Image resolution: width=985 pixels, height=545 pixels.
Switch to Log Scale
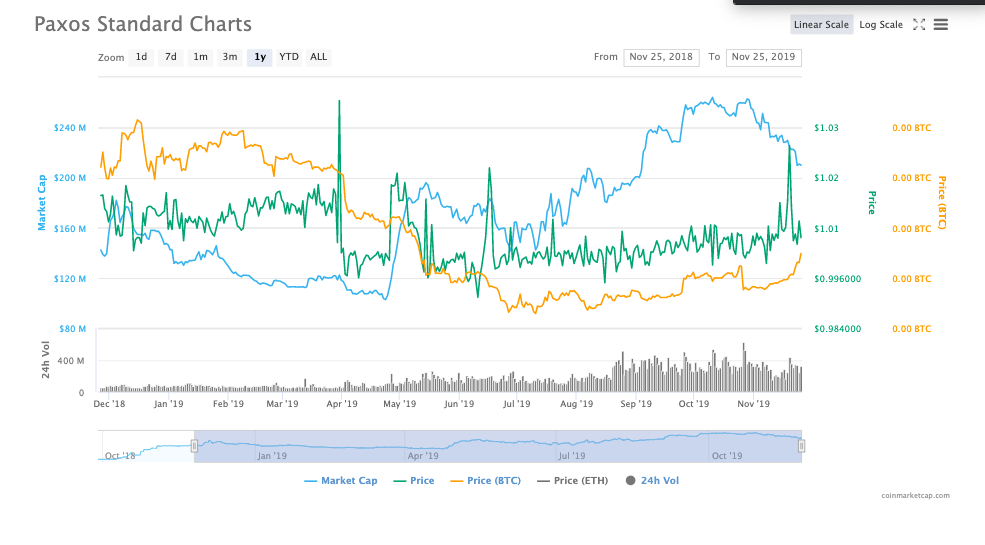click(x=881, y=24)
